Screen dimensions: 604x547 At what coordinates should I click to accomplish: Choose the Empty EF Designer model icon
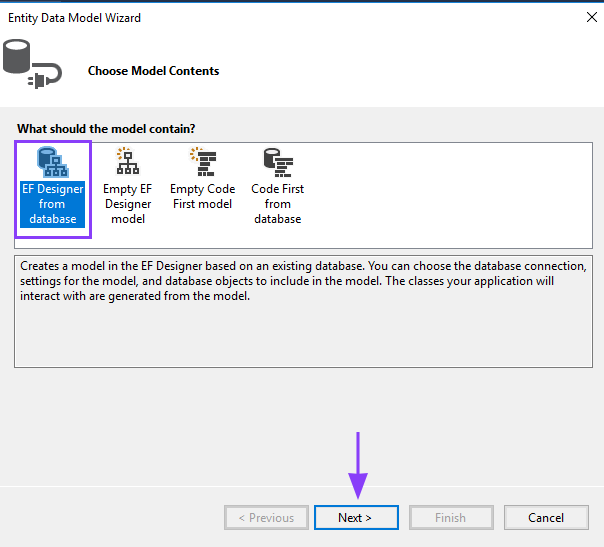(127, 162)
